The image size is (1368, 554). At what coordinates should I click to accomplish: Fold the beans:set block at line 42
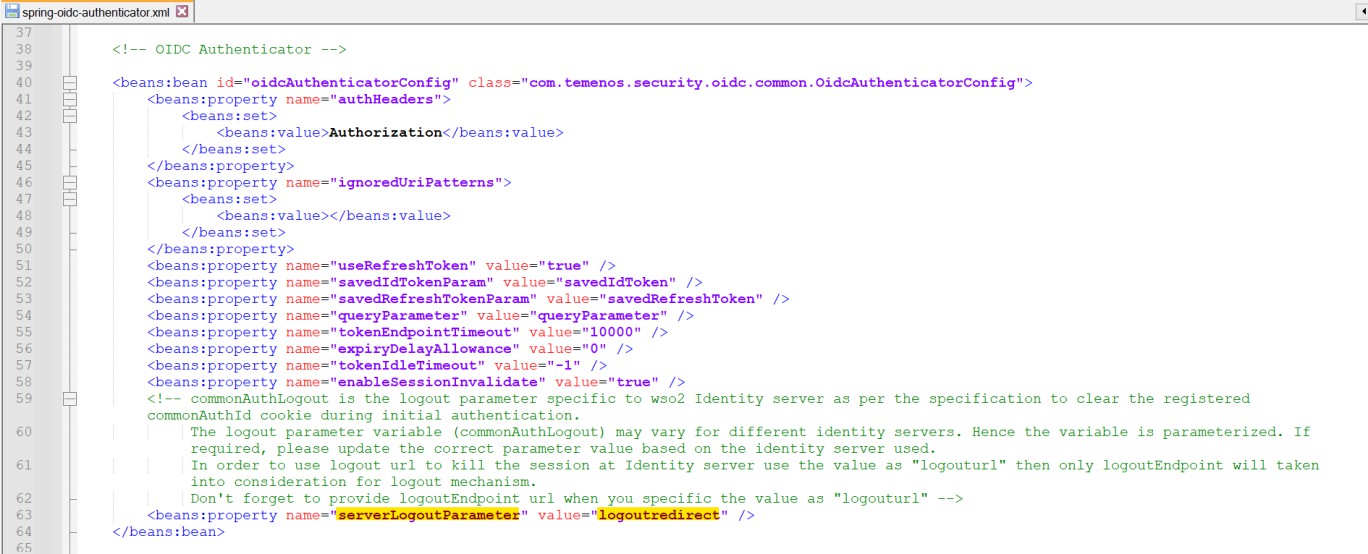coord(70,116)
